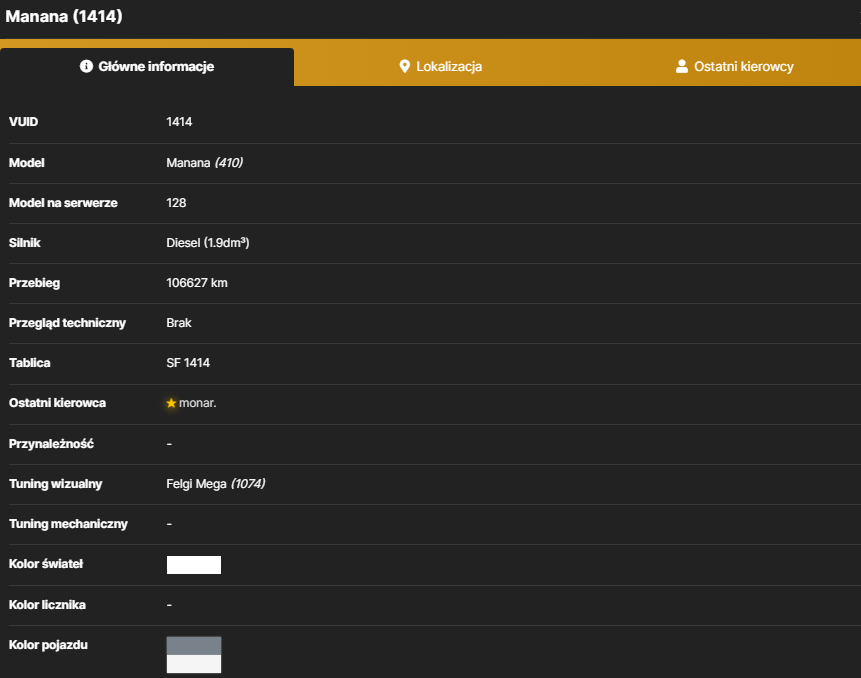Click the white Kolor świateł swatch
The image size is (861, 678).
(194, 565)
